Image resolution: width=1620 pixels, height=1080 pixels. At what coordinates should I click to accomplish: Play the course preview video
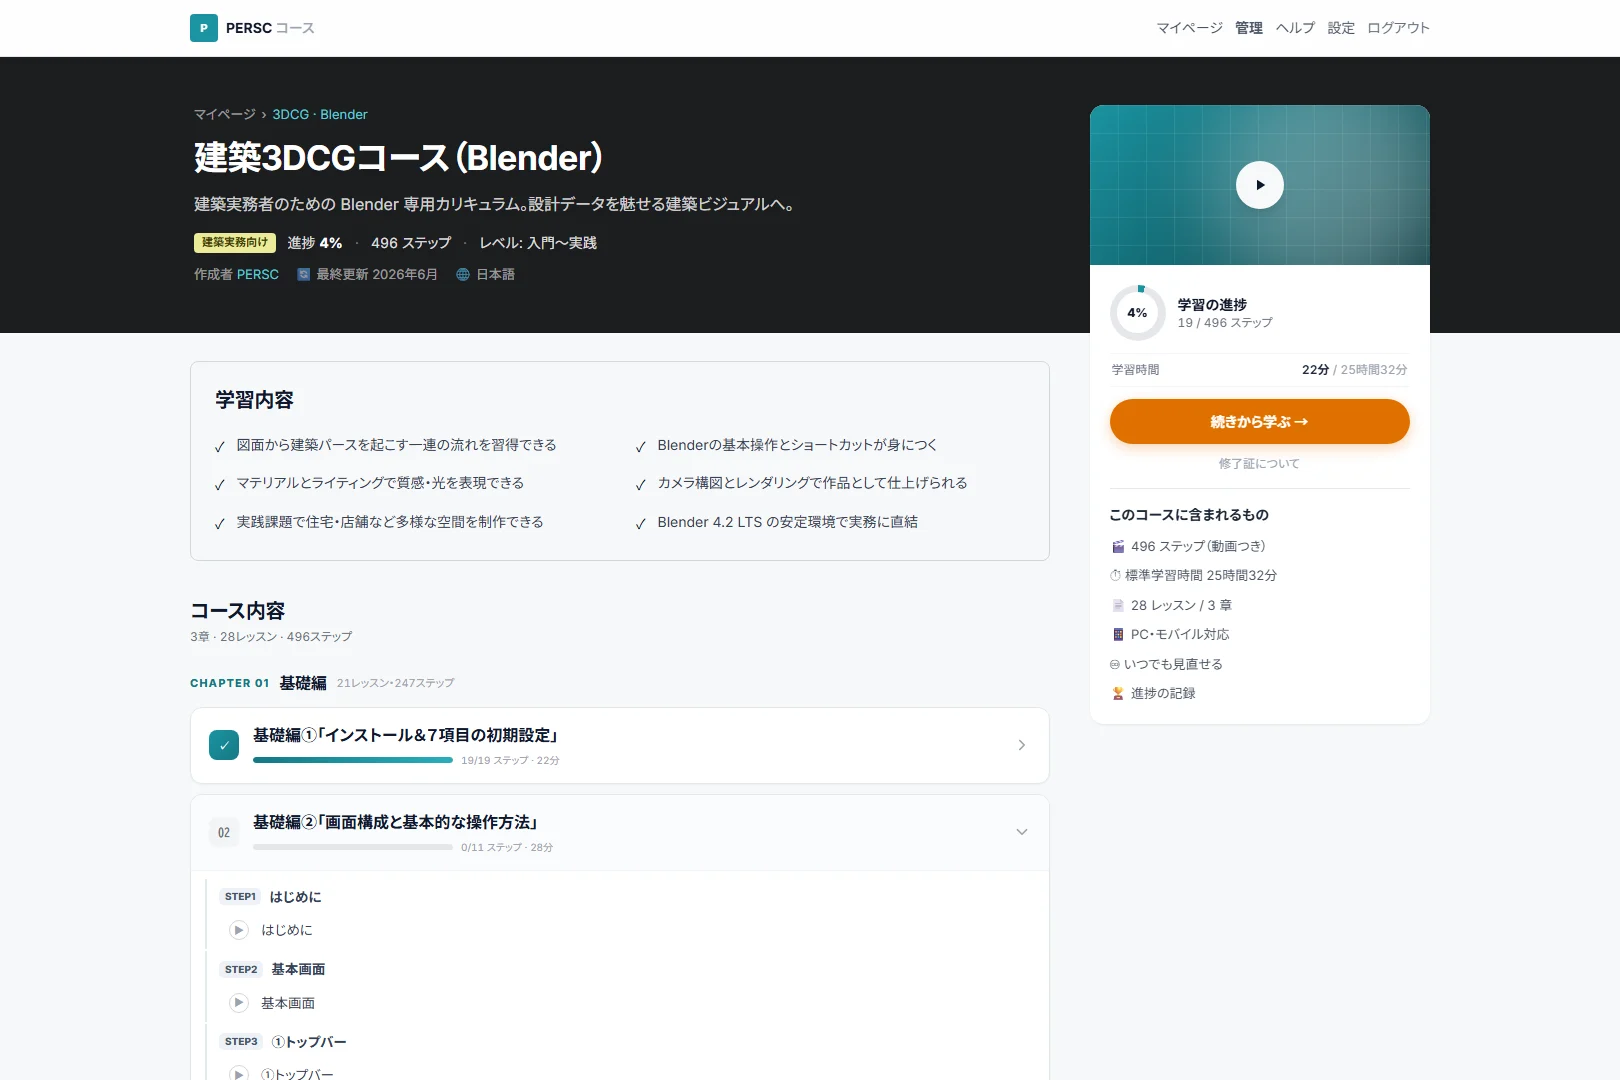pos(1260,185)
